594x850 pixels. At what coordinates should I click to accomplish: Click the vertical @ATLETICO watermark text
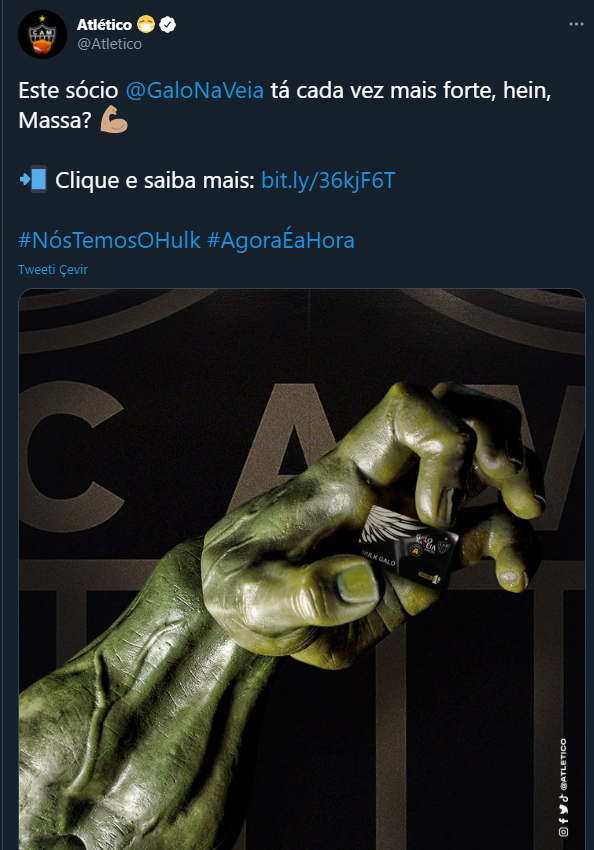pyautogui.click(x=564, y=764)
